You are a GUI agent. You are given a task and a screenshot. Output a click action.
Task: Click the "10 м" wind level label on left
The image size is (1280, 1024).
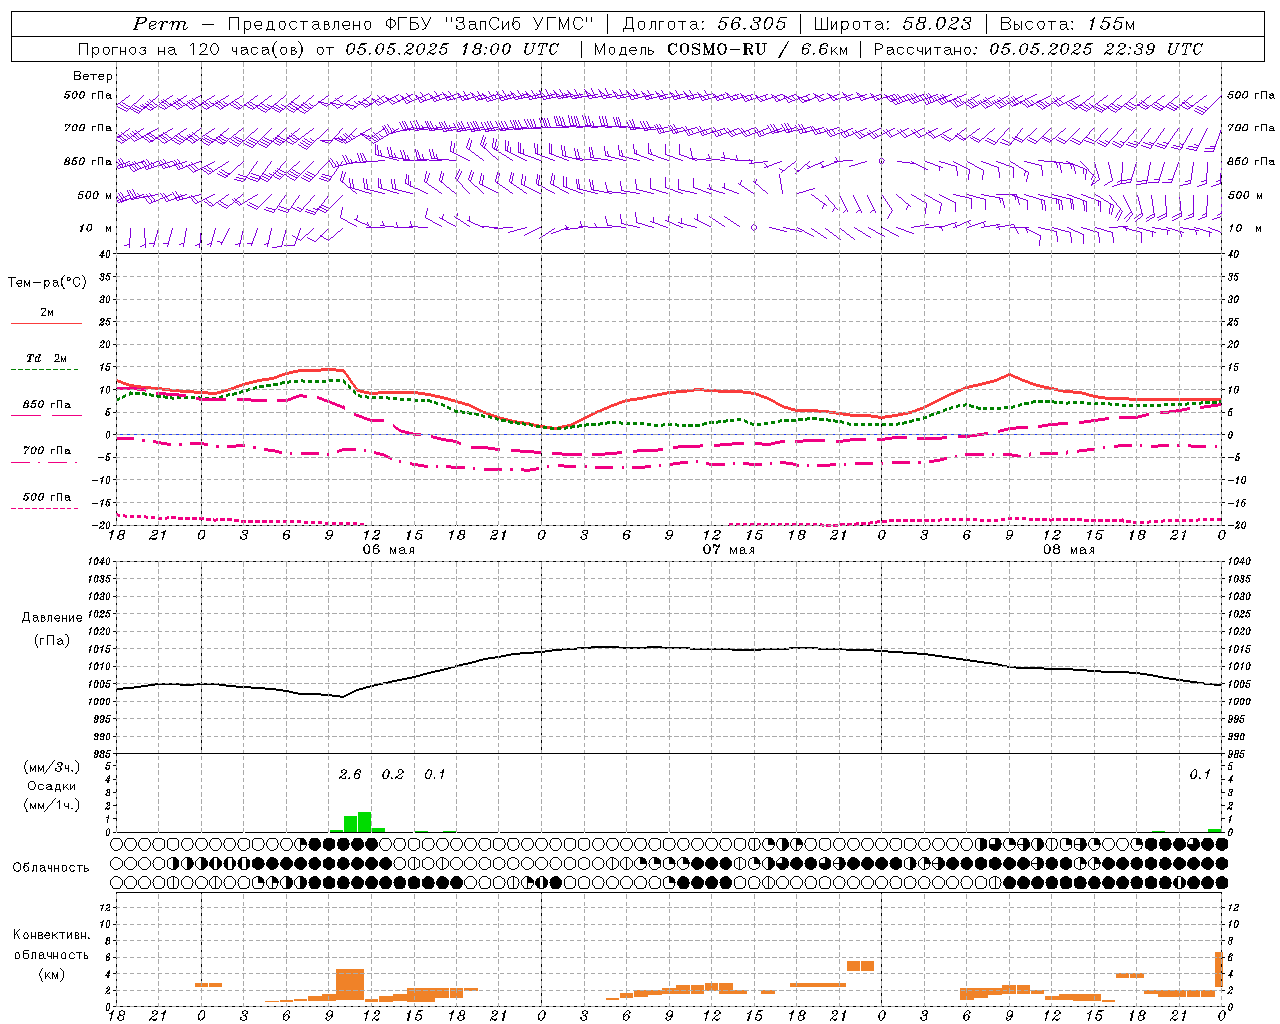95,228
